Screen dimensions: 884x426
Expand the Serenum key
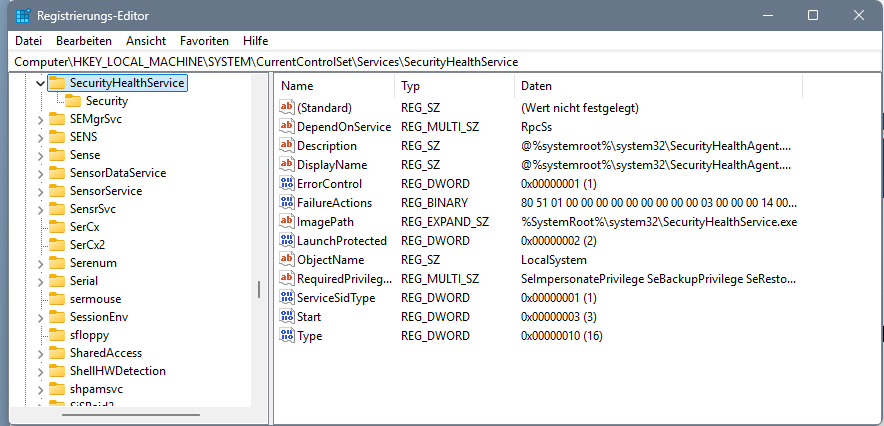(x=40, y=264)
